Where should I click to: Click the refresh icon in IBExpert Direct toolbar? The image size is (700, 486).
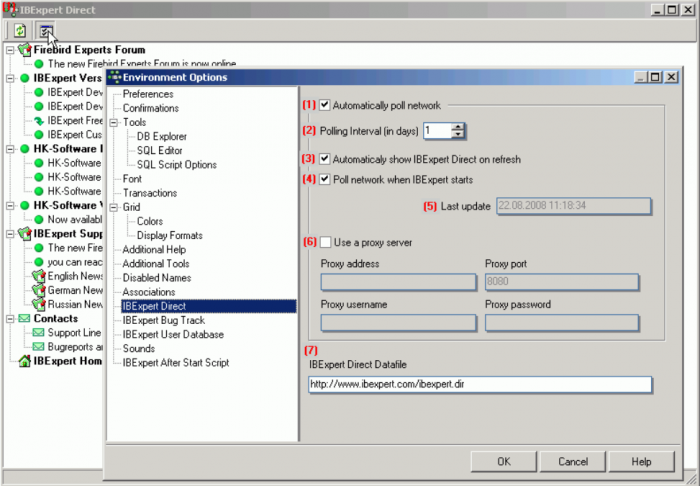(x=19, y=31)
